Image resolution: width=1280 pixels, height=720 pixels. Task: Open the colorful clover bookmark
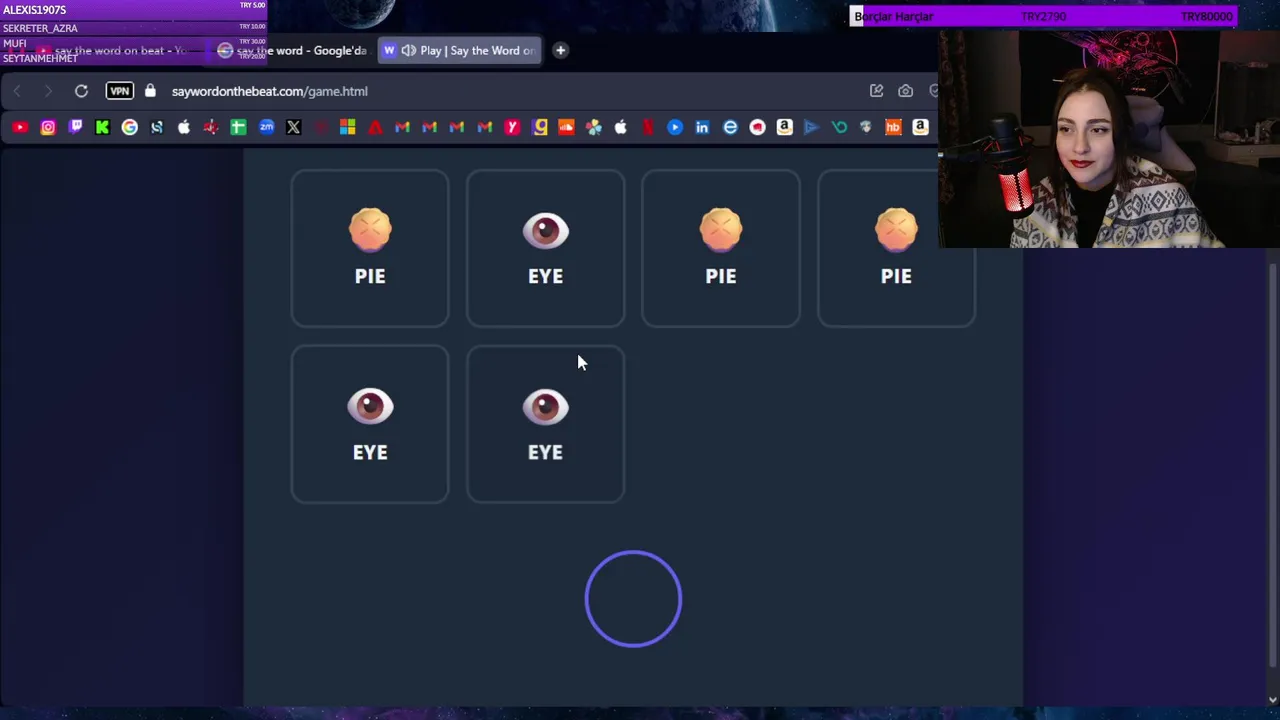(x=594, y=127)
